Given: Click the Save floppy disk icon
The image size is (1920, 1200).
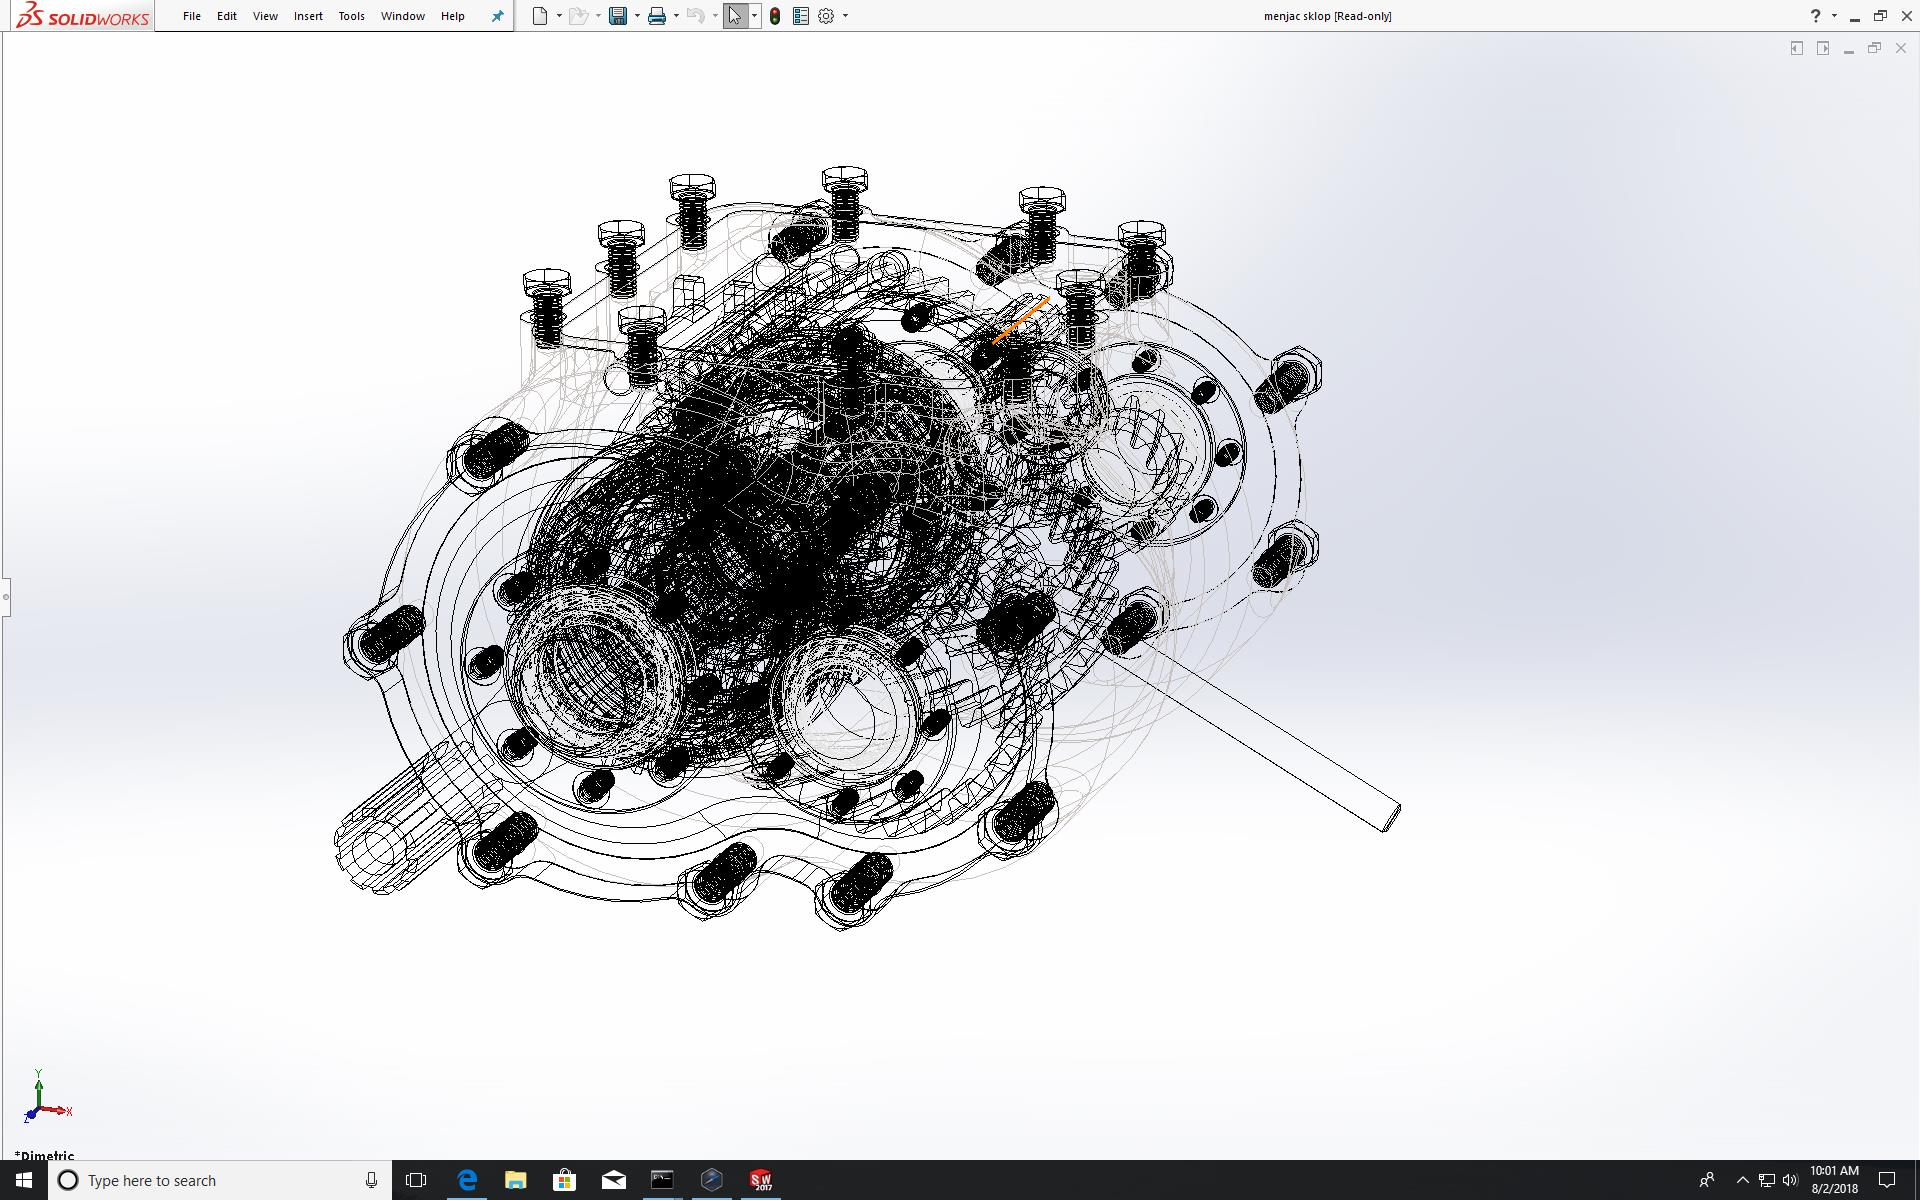Looking at the screenshot, I should click(x=618, y=16).
